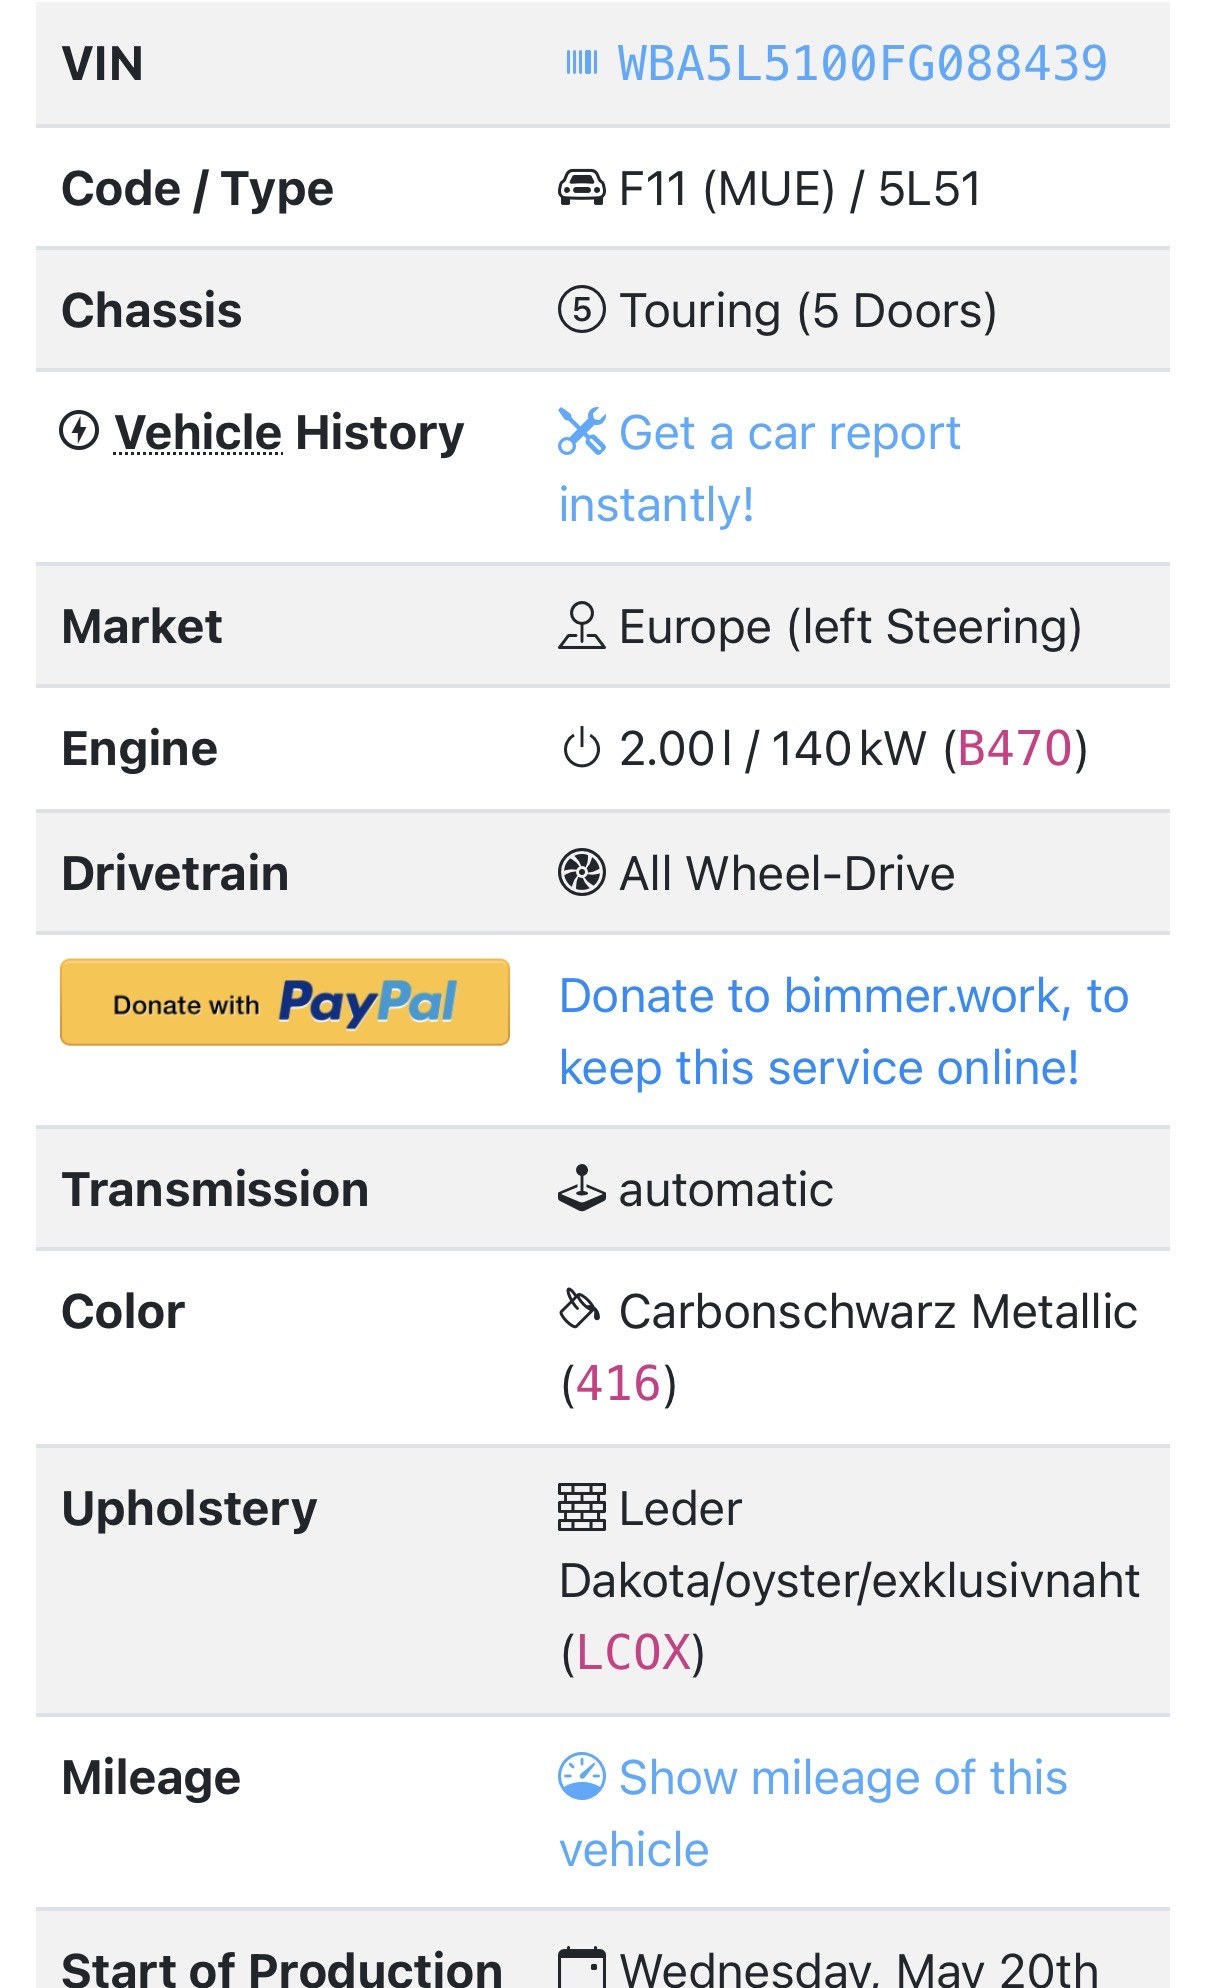
Task: Click the paint bucket icon beside Carbonschwarz Metallic
Action: [581, 1310]
